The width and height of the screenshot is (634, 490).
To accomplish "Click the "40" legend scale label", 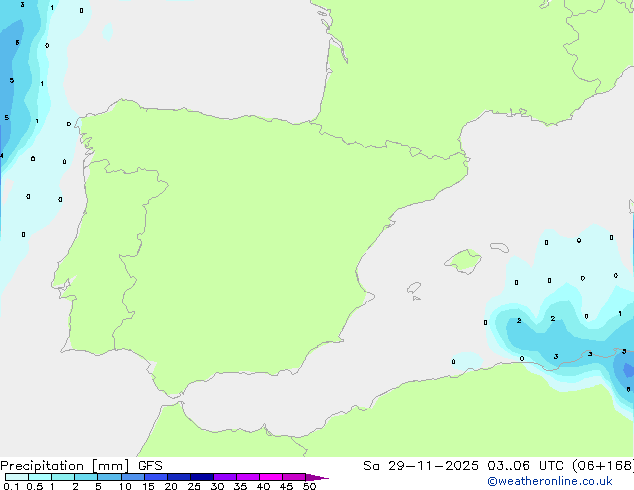I will pyautogui.click(x=263, y=486).
